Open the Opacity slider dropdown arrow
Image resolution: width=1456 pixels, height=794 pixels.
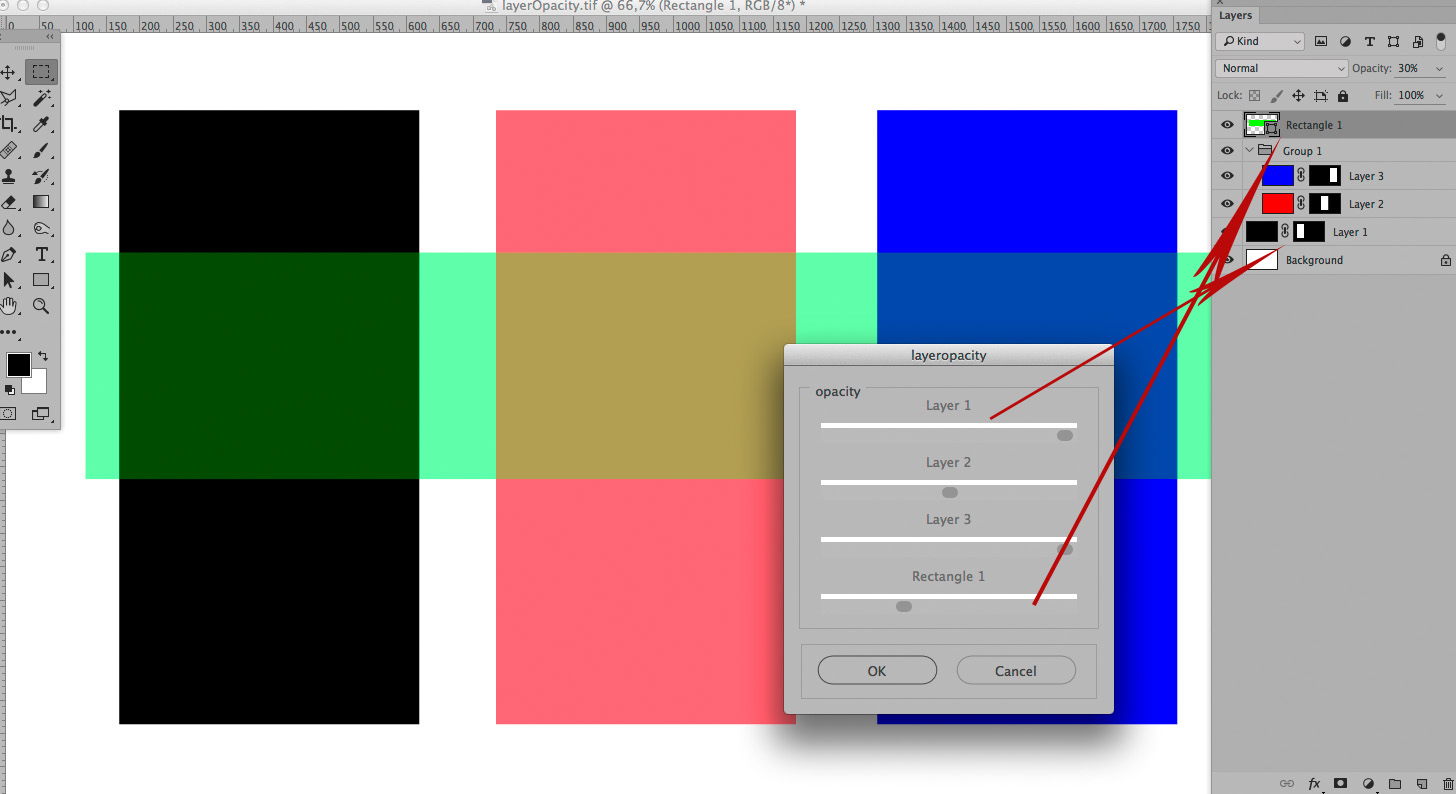pos(1439,69)
